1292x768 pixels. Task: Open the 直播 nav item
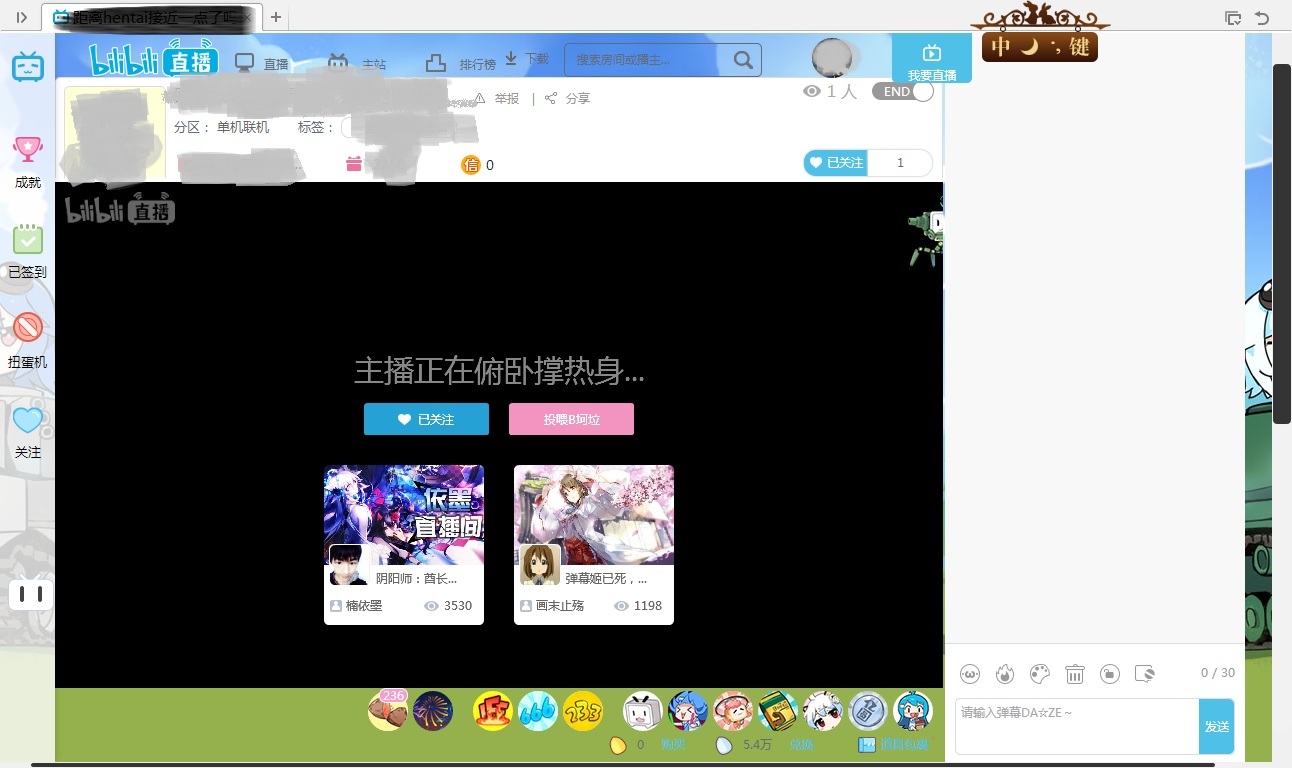(x=262, y=63)
